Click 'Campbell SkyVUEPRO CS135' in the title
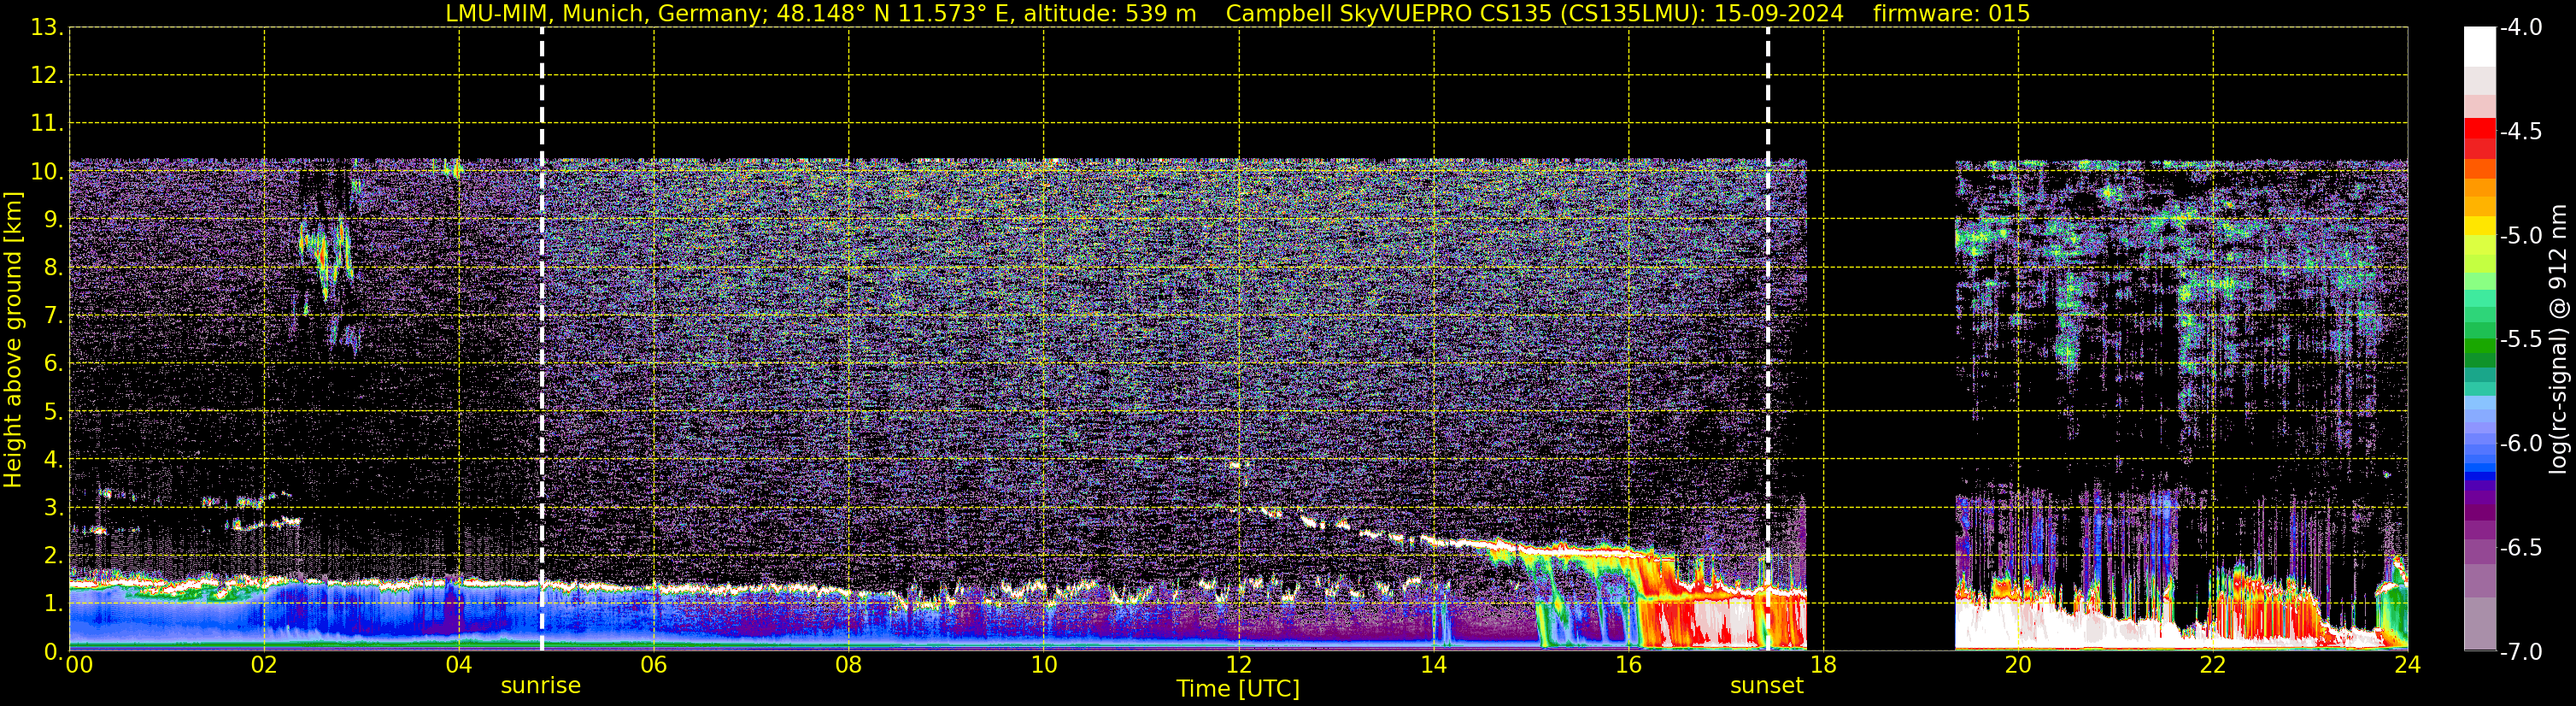Viewport: 2576px width, 706px height. pyautogui.click(x=1389, y=14)
